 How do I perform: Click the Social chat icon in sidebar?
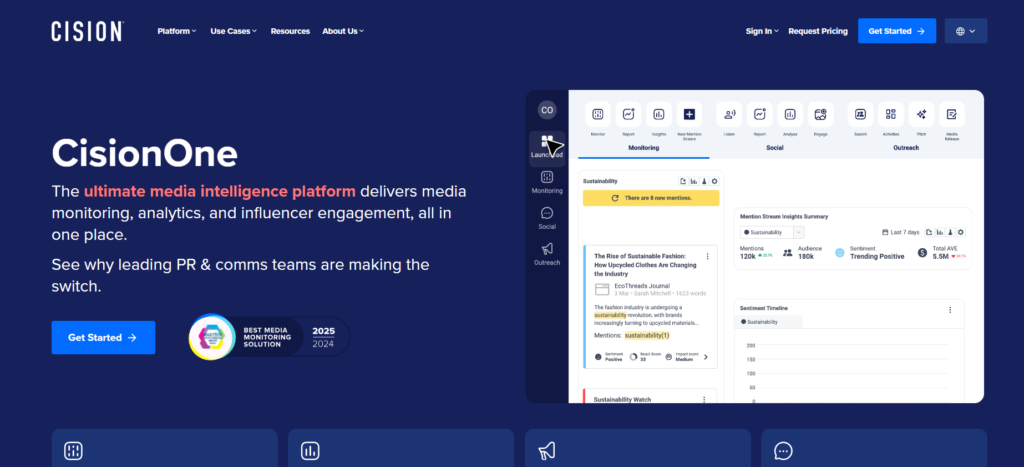[547, 217]
